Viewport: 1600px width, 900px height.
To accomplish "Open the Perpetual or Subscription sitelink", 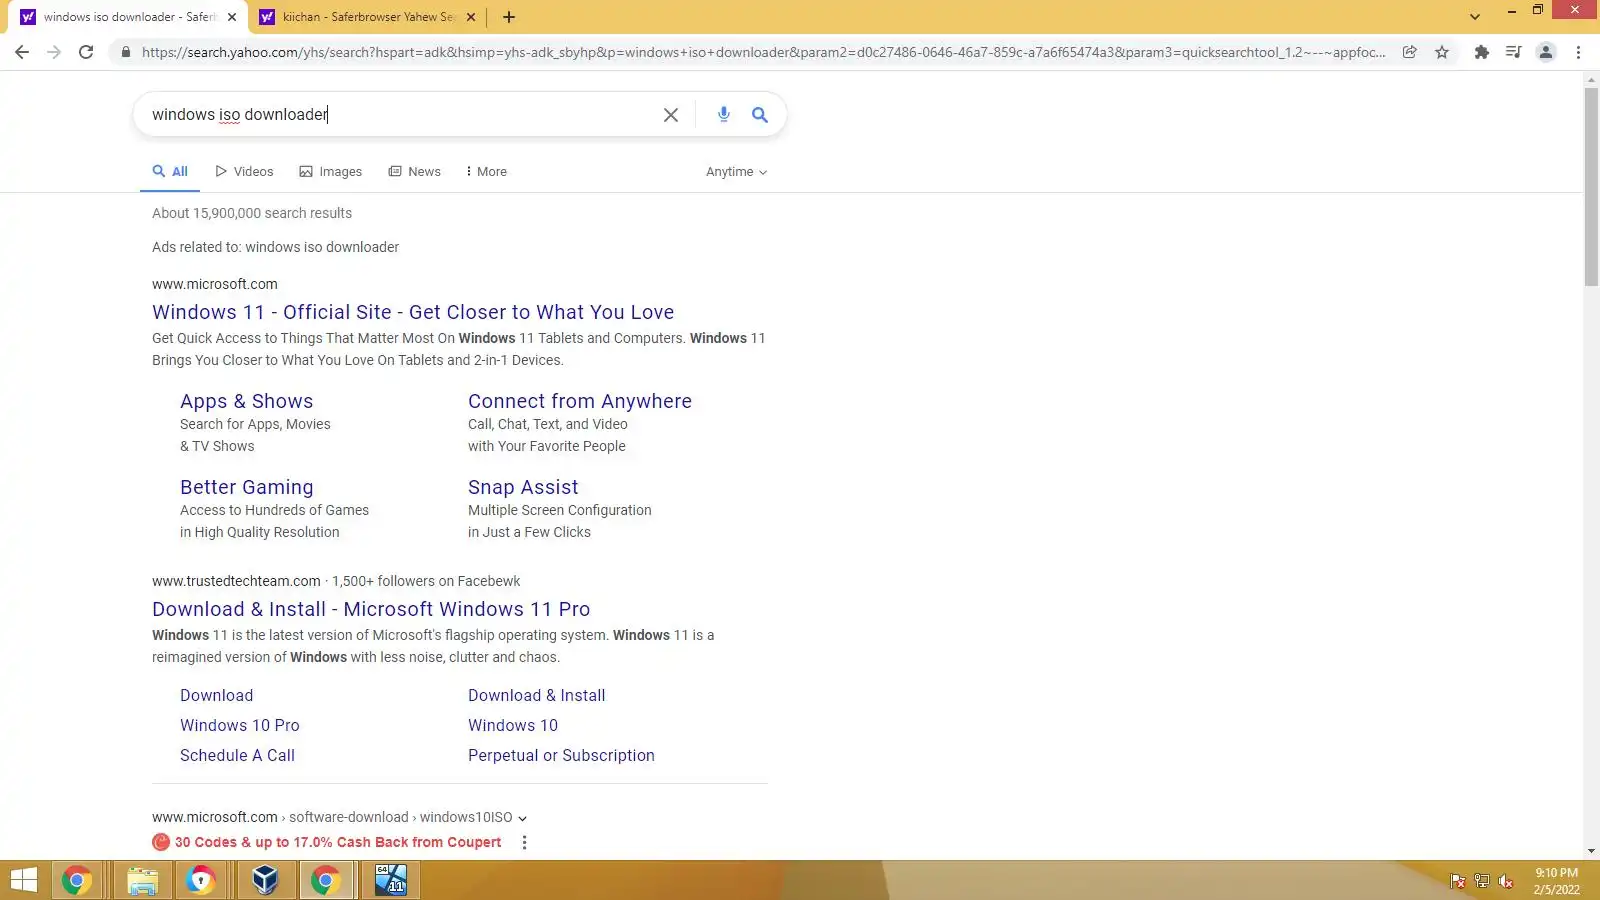I will pos(561,756).
